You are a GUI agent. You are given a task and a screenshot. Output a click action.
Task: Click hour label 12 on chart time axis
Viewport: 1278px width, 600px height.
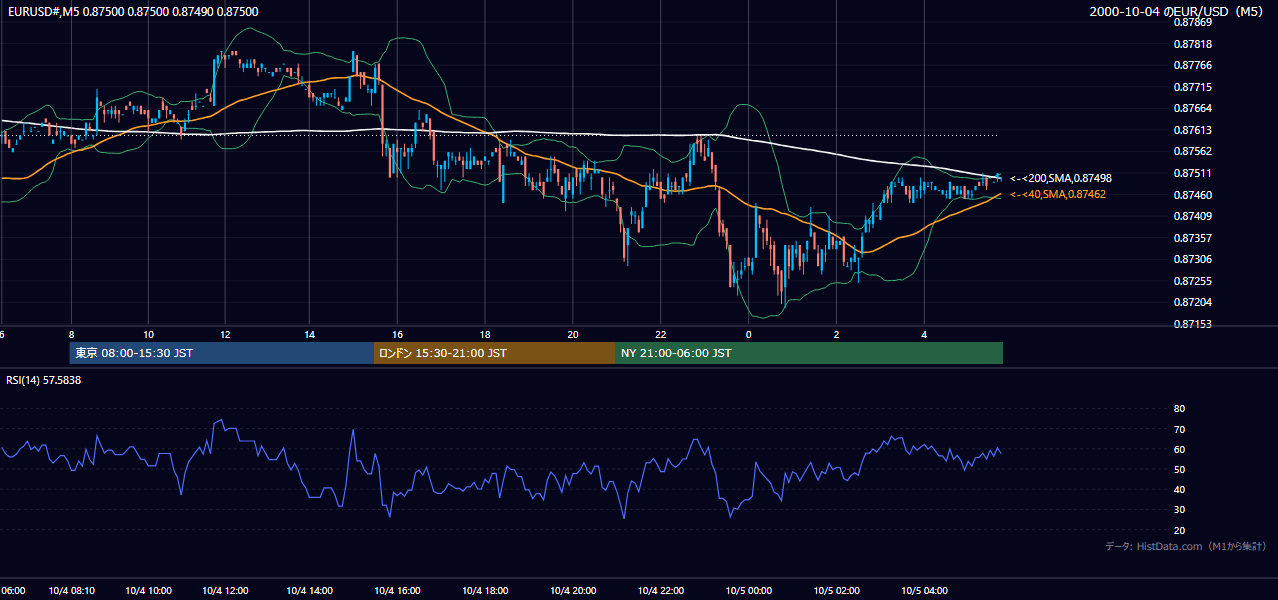[x=225, y=334]
